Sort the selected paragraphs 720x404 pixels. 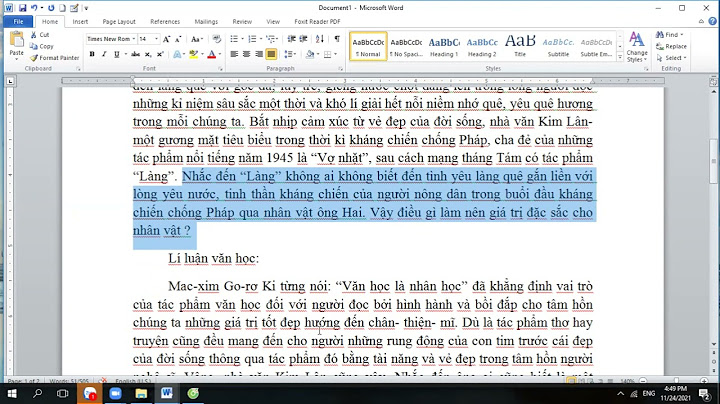click(320, 39)
